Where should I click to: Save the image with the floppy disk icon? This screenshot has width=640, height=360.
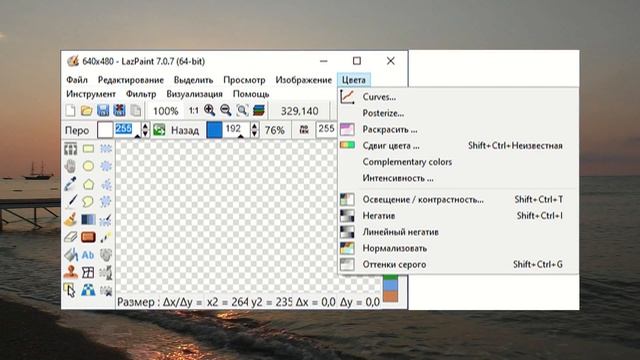103,110
